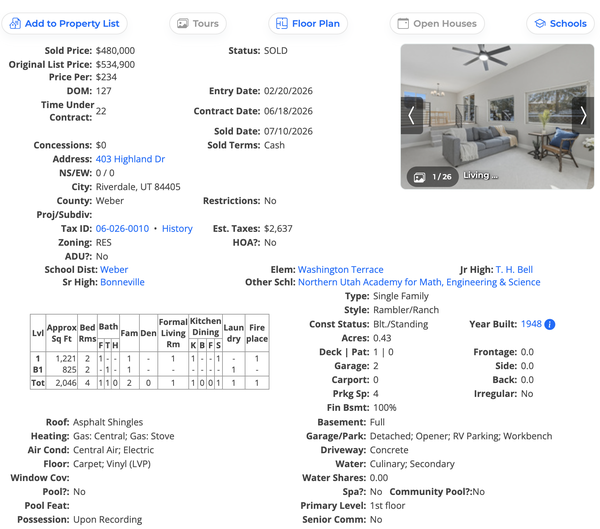Click the Cash sold terms value
The width and height of the screenshot is (600, 529).
click(x=274, y=145)
